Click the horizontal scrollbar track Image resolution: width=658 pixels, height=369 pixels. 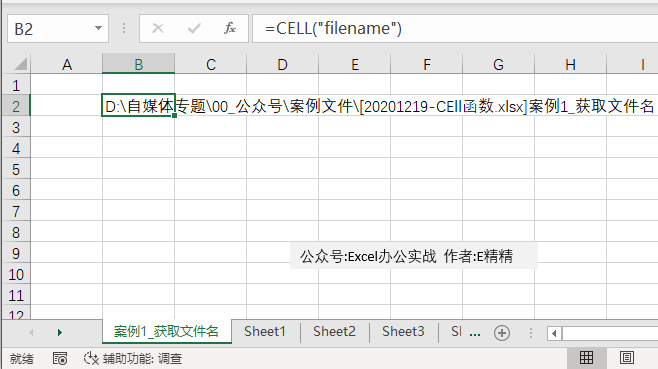click(610, 333)
